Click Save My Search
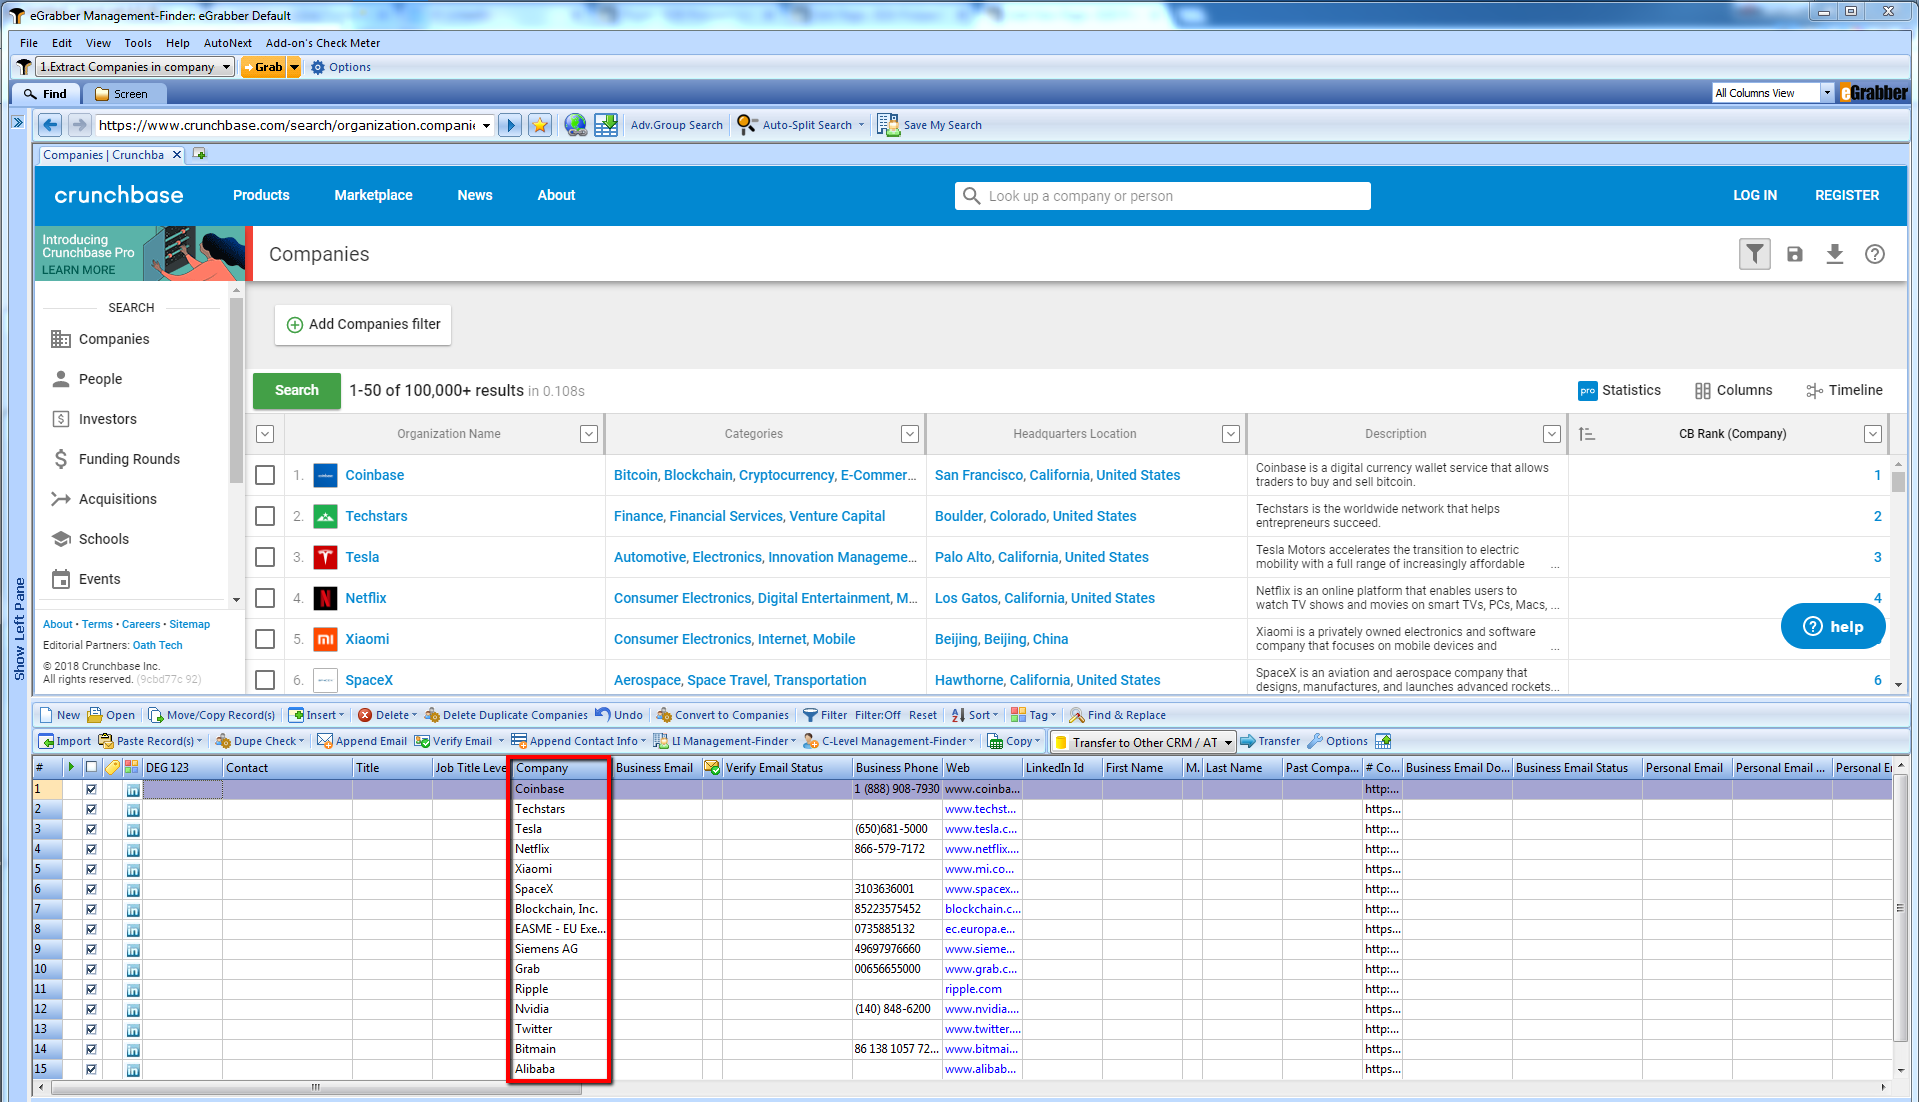Viewport: 1919px width, 1102px height. pyautogui.click(x=930, y=125)
